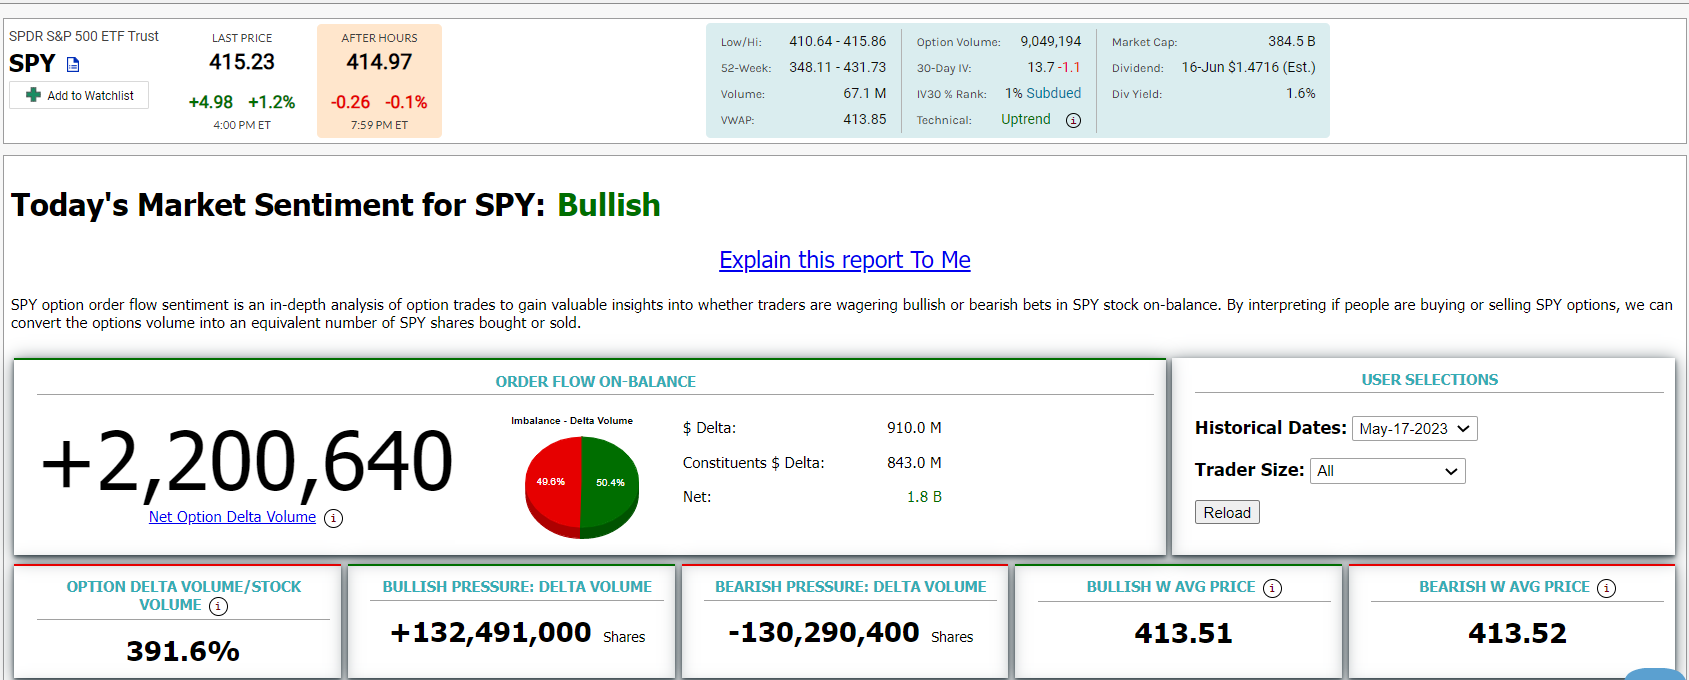This screenshot has height=680, width=1689.
Task: Click the last price 415.23
Action: click(242, 62)
